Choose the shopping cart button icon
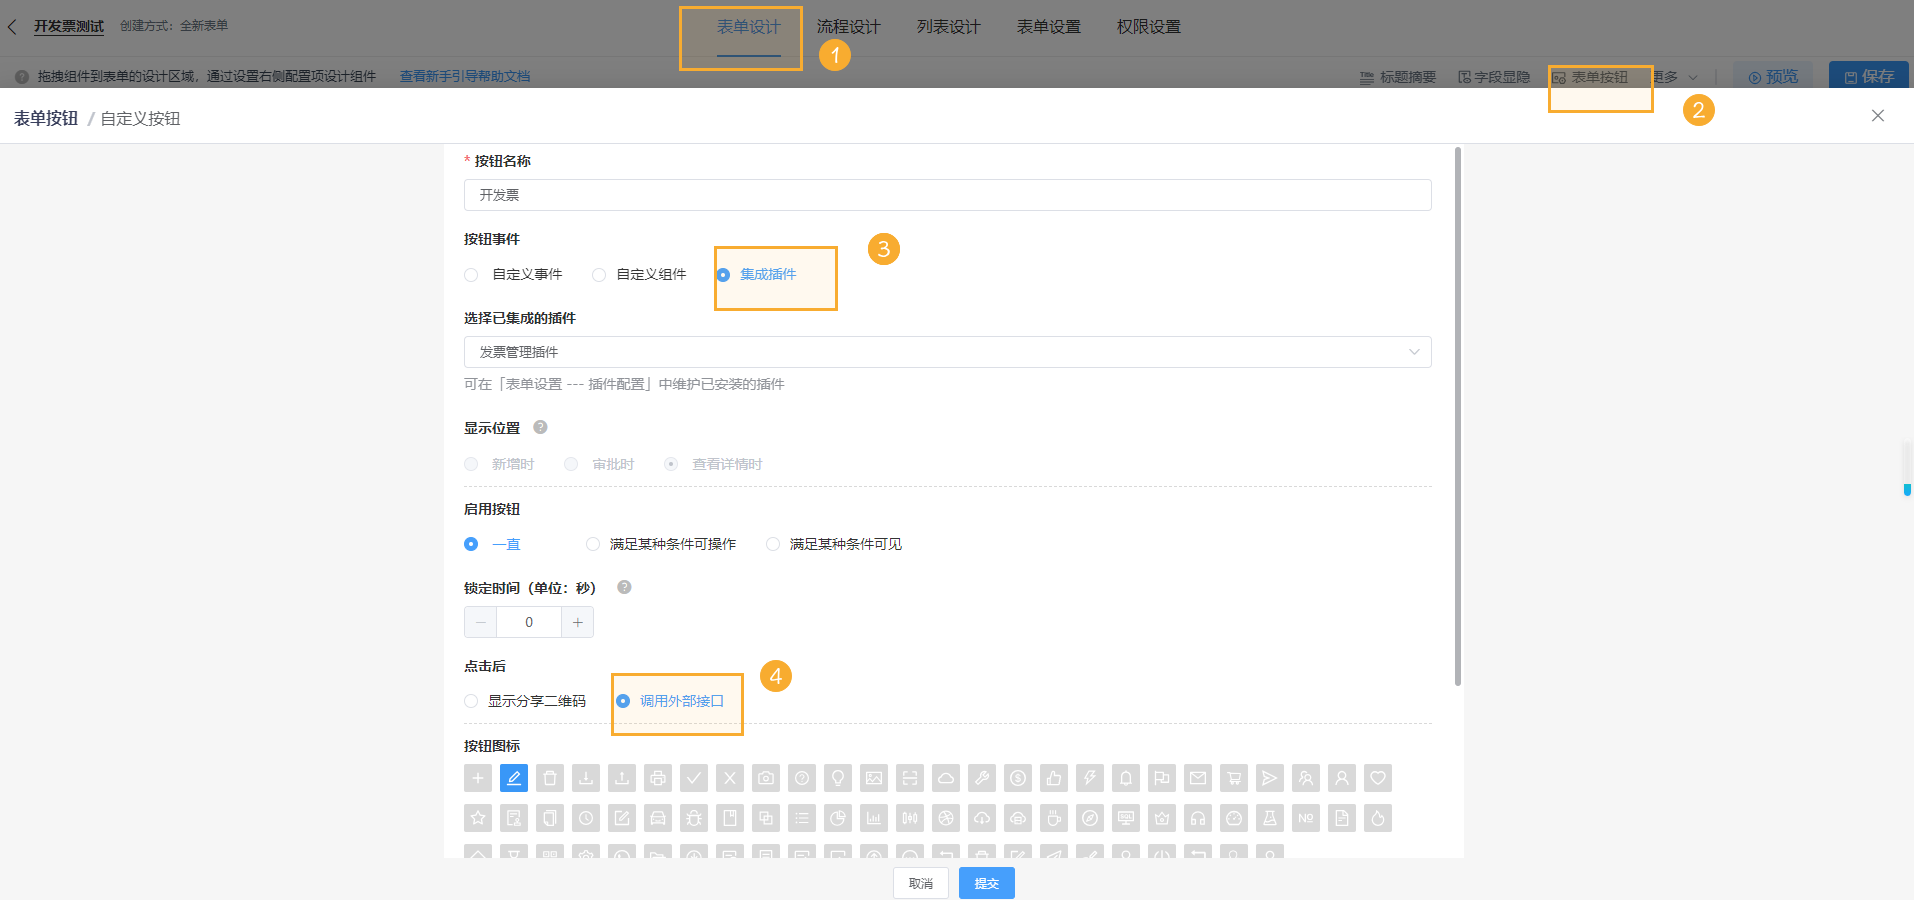The image size is (1914, 900). pos(1234,778)
